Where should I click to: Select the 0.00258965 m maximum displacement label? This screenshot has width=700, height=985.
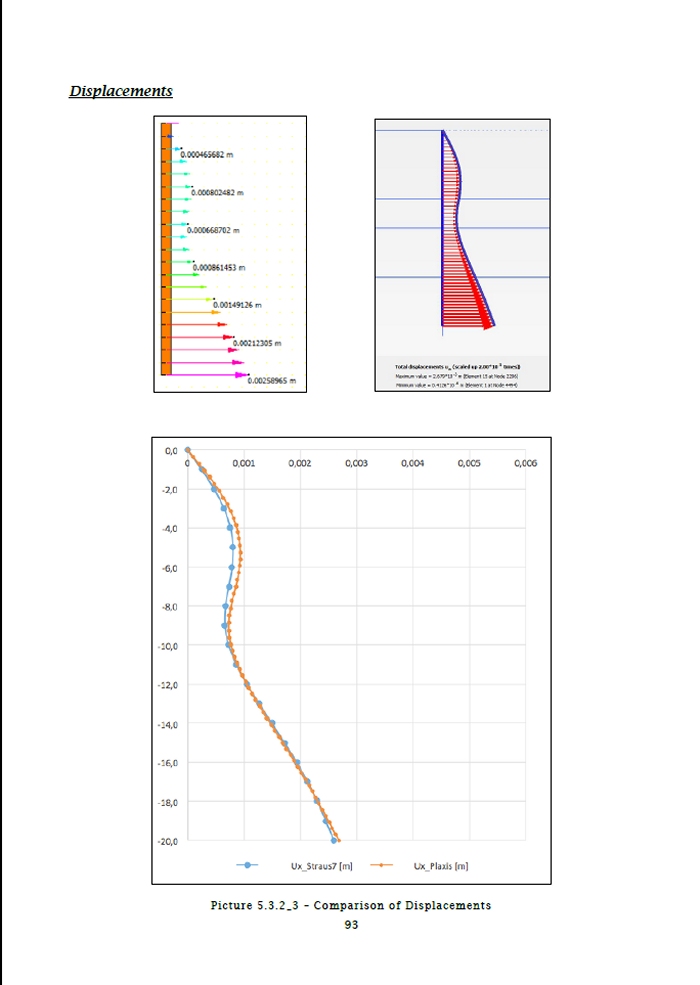pyautogui.click(x=273, y=381)
